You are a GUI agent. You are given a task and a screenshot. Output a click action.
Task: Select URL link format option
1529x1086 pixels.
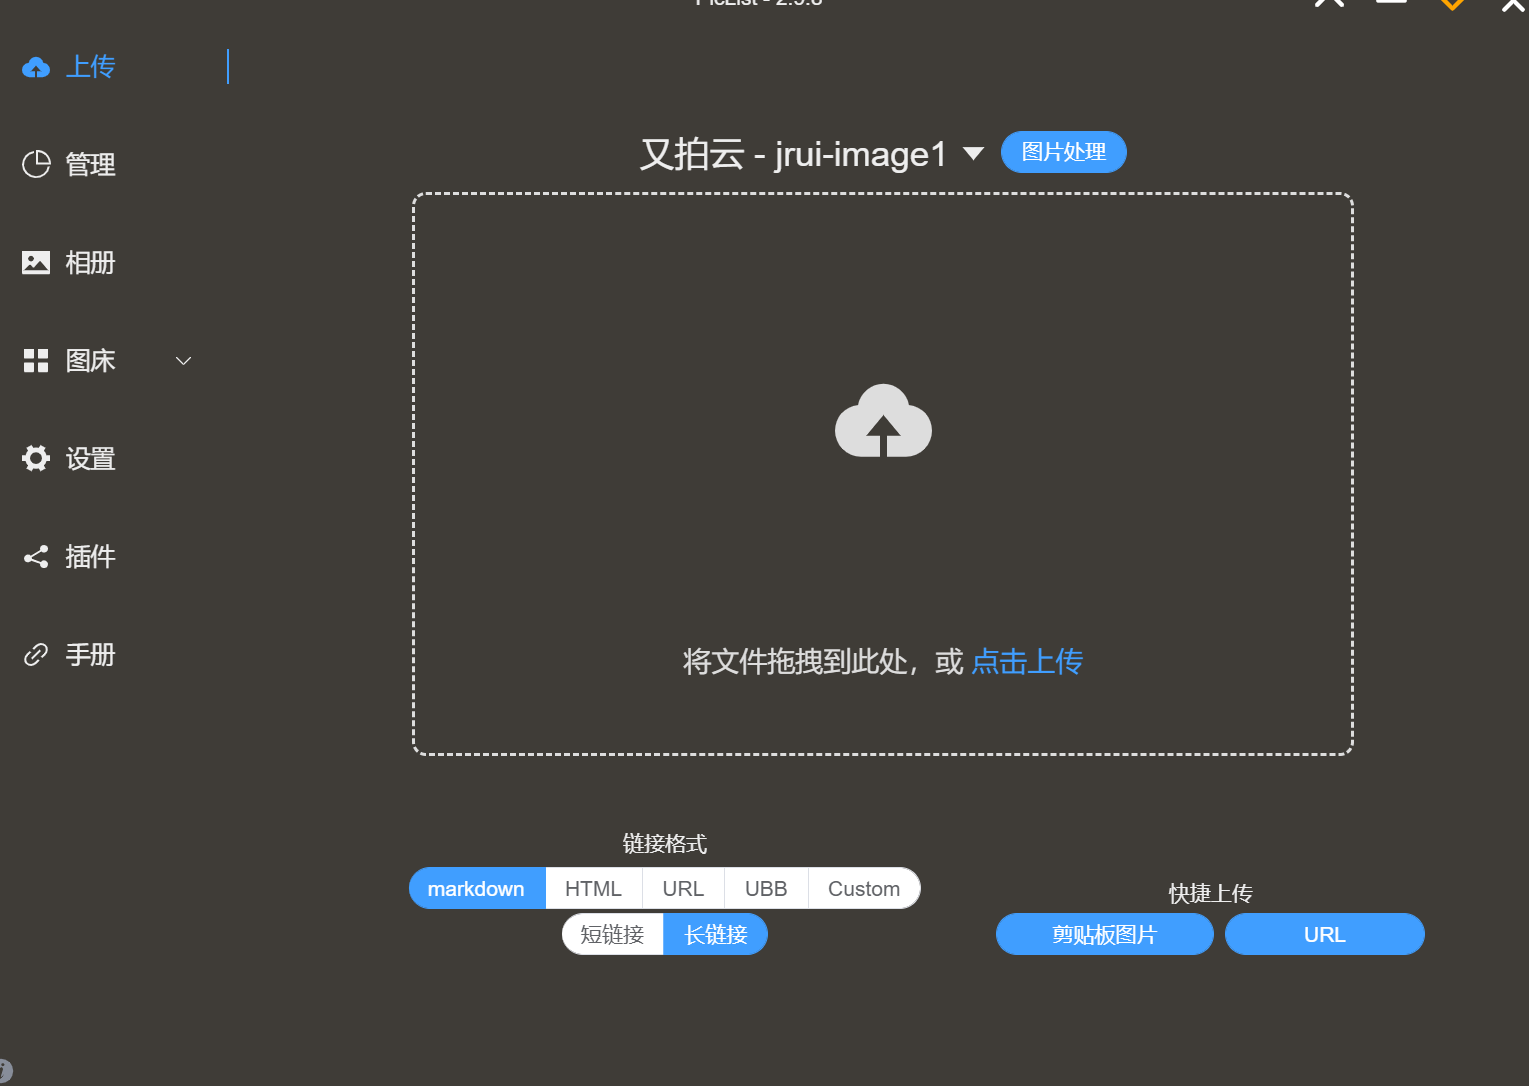(x=683, y=888)
